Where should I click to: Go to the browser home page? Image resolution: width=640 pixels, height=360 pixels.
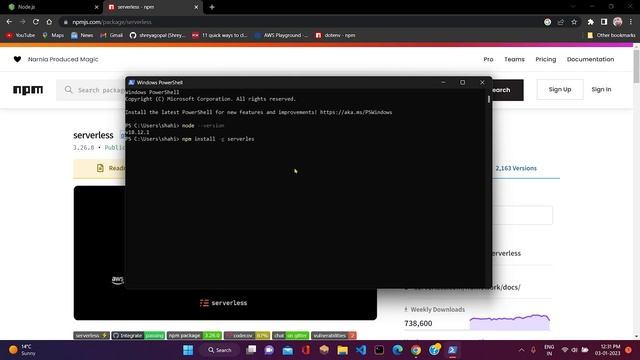(49, 22)
